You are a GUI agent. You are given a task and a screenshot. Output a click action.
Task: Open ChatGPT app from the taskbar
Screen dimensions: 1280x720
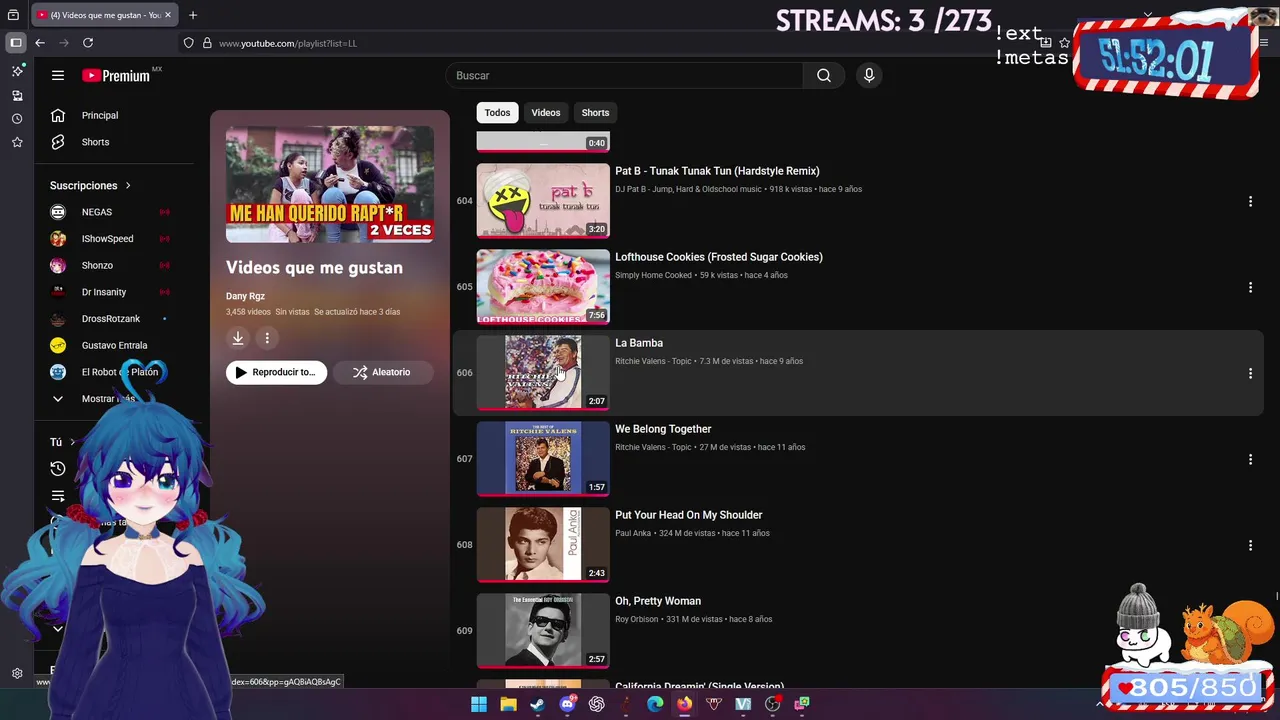596,704
